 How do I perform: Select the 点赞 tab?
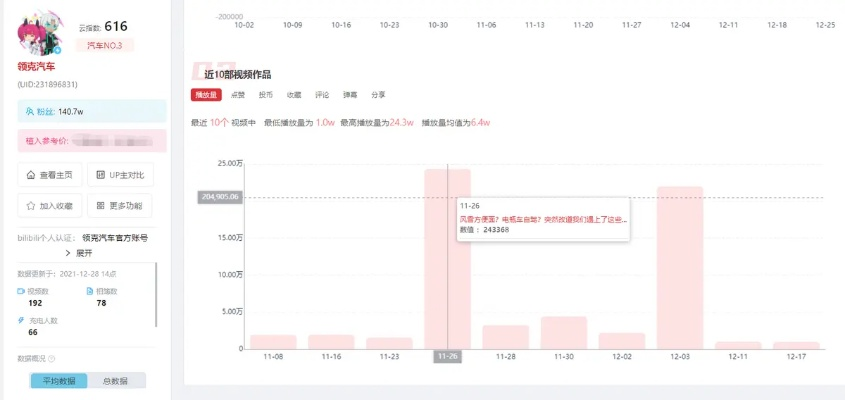point(238,95)
